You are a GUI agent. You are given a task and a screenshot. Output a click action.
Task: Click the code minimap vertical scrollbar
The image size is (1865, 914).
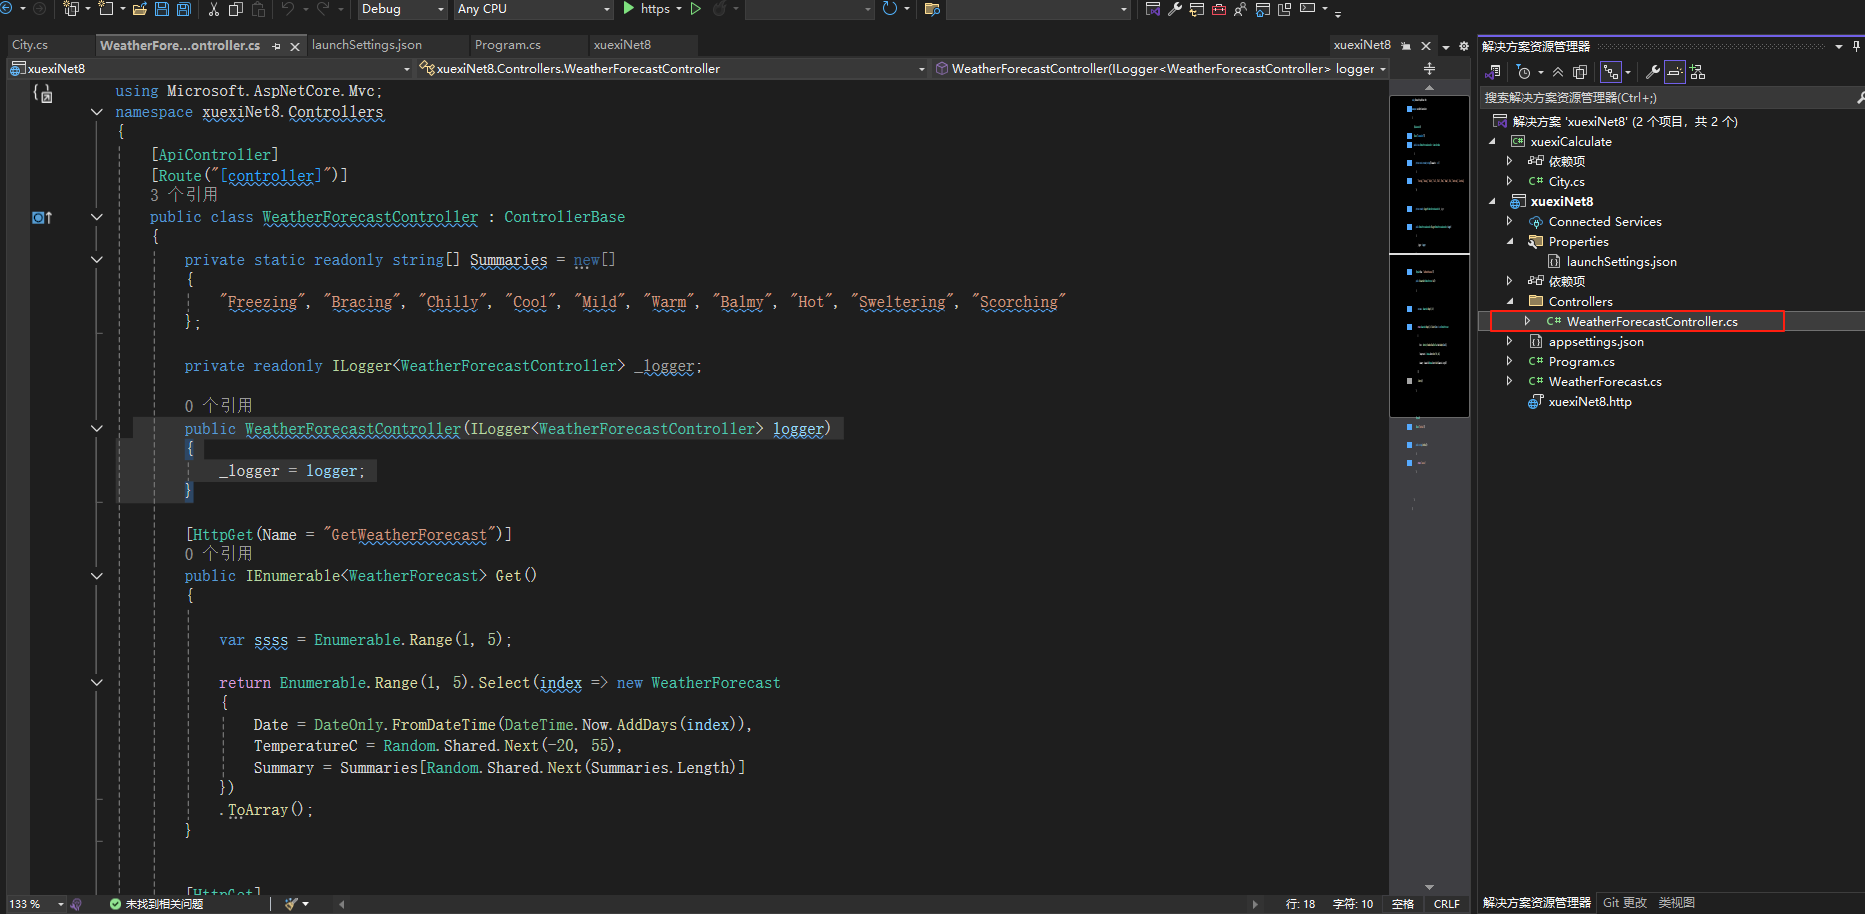click(1429, 486)
